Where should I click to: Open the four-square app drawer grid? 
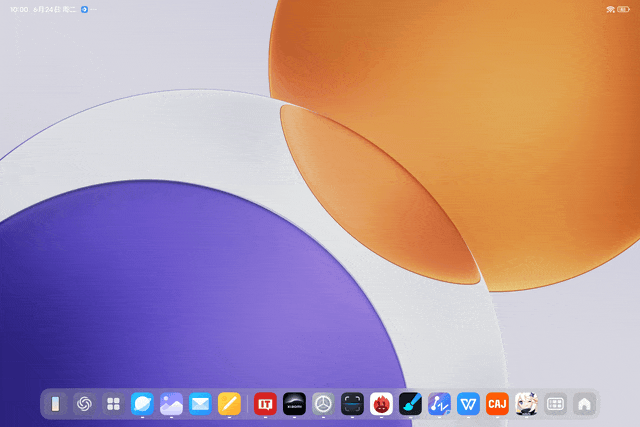(x=114, y=404)
